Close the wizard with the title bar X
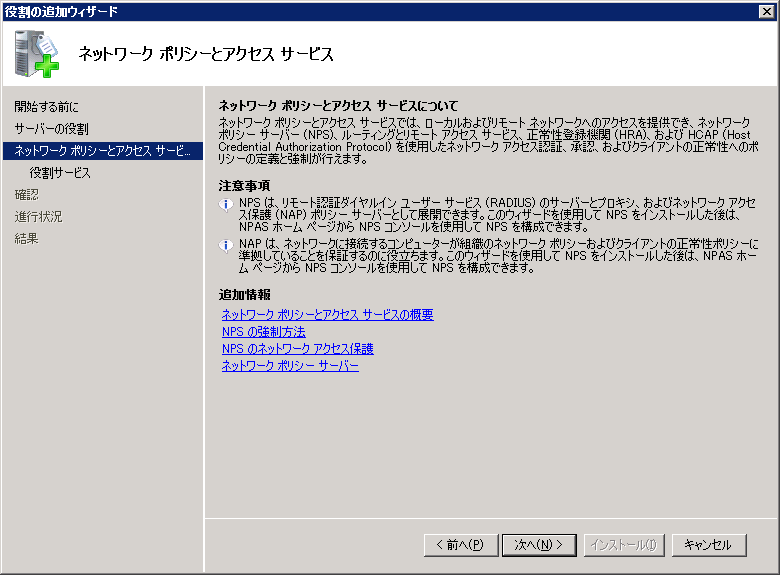Image resolution: width=780 pixels, height=575 pixels. pos(767,11)
